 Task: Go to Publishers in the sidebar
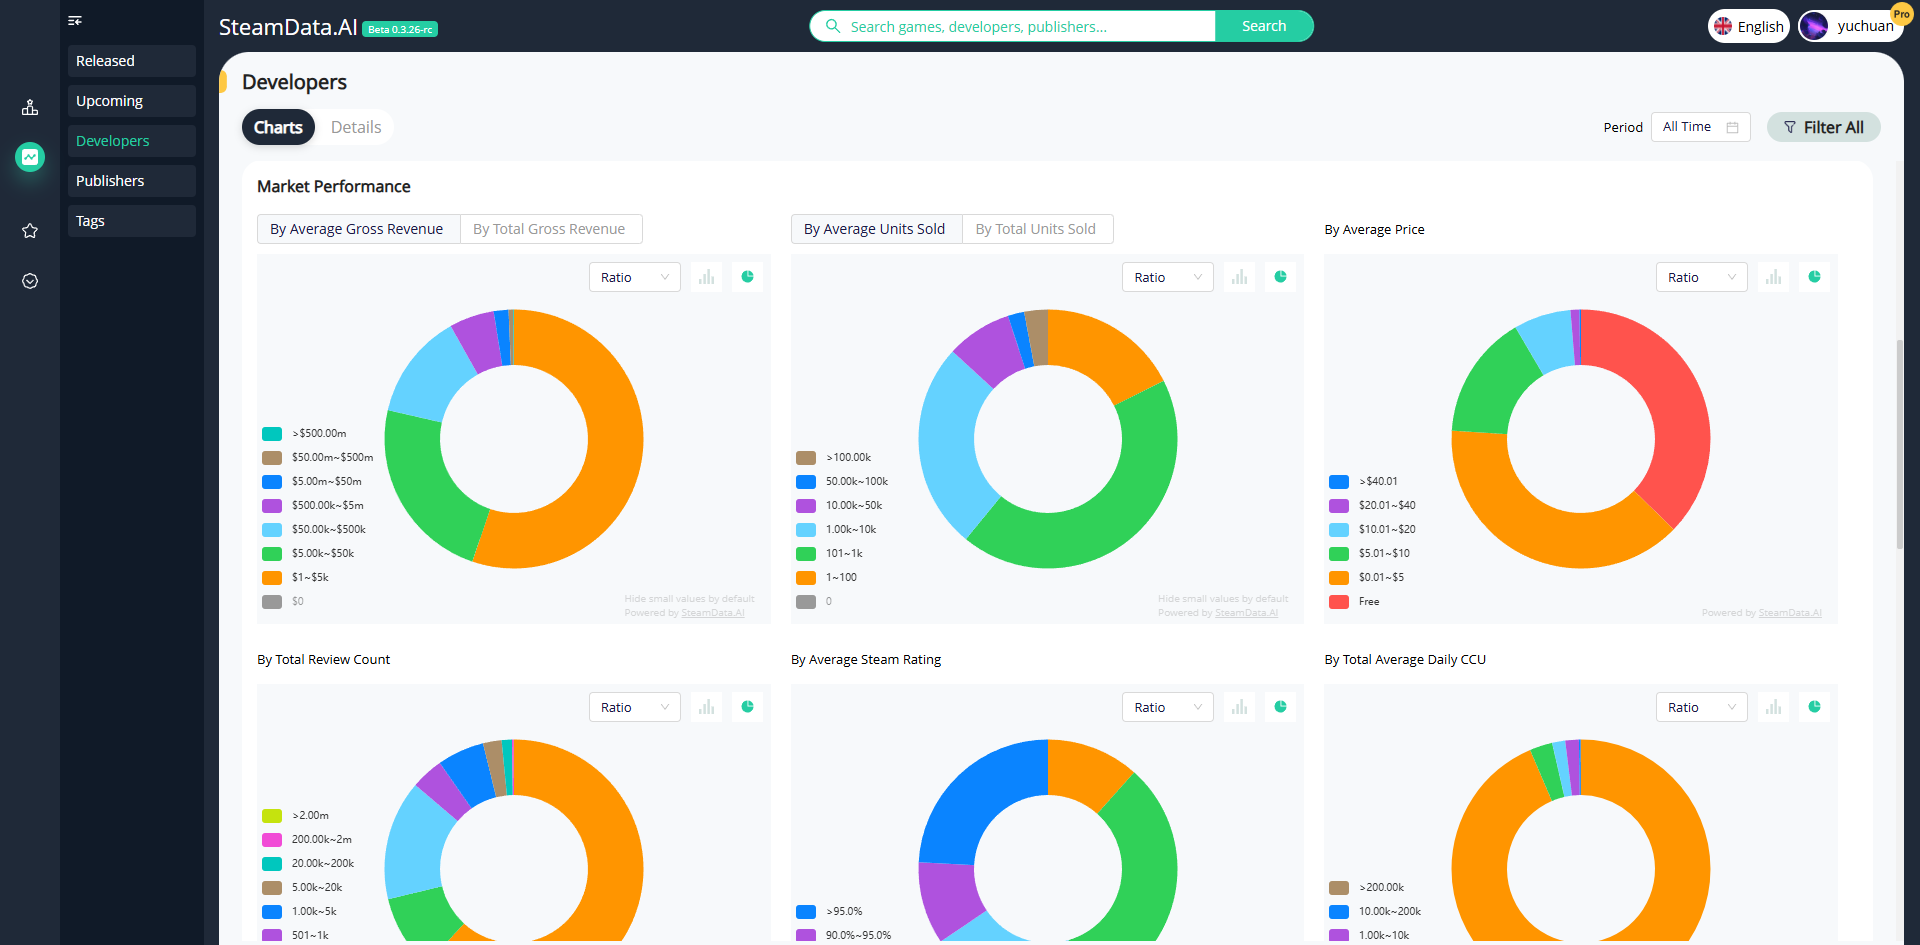[132, 181]
